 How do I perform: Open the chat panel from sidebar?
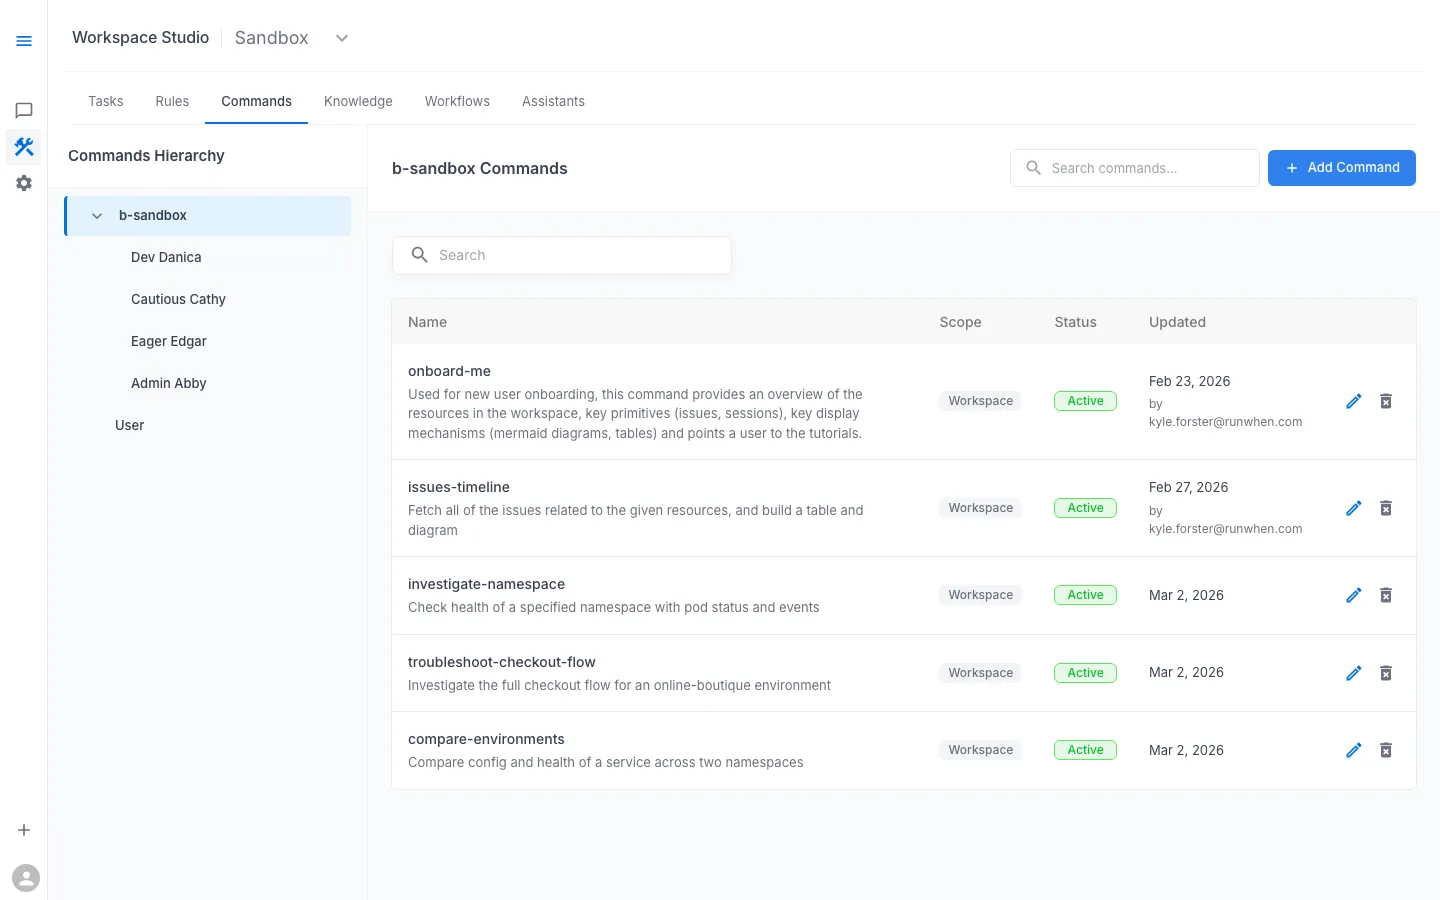point(24,110)
